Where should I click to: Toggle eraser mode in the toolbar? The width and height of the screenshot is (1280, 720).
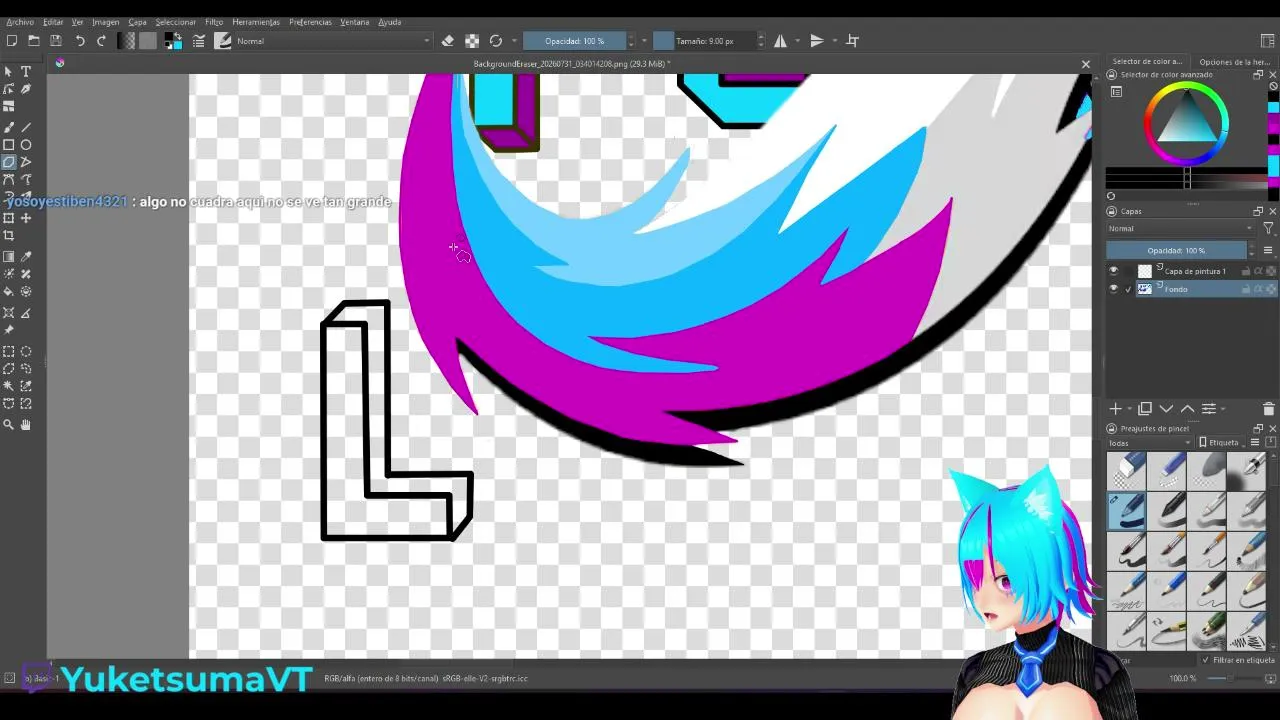pyautogui.click(x=448, y=41)
